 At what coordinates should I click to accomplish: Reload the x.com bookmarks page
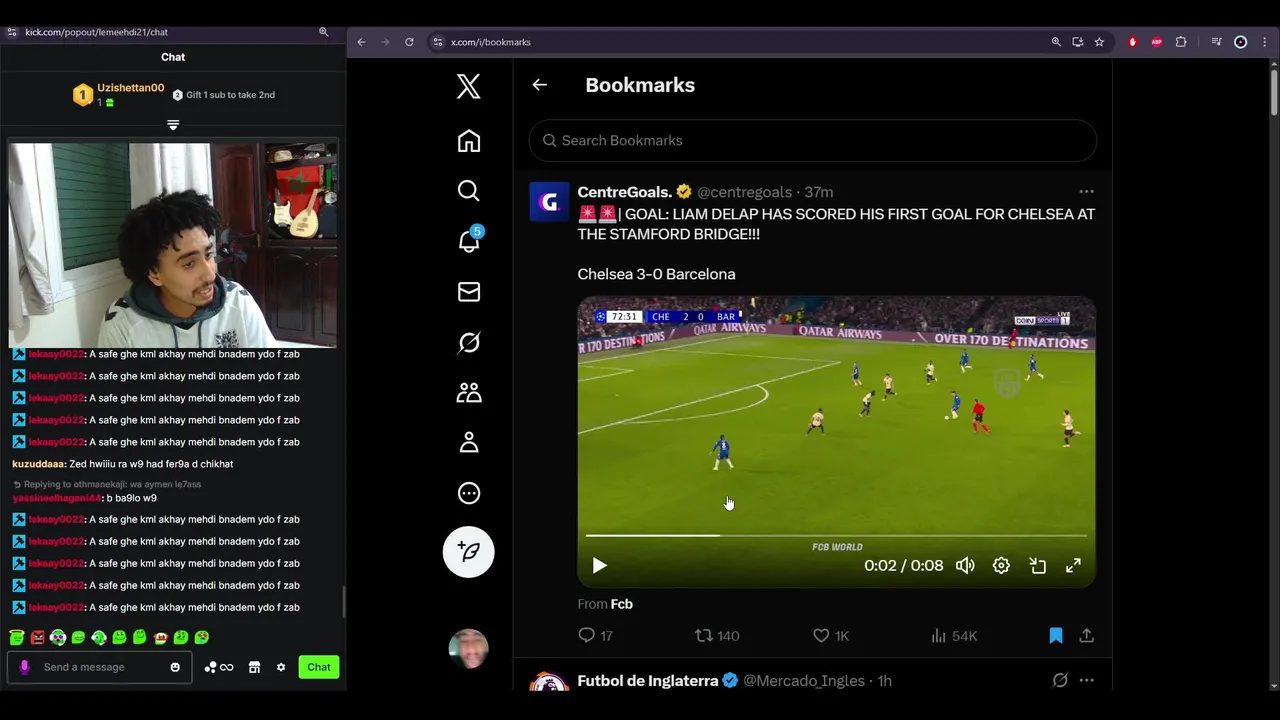click(409, 42)
